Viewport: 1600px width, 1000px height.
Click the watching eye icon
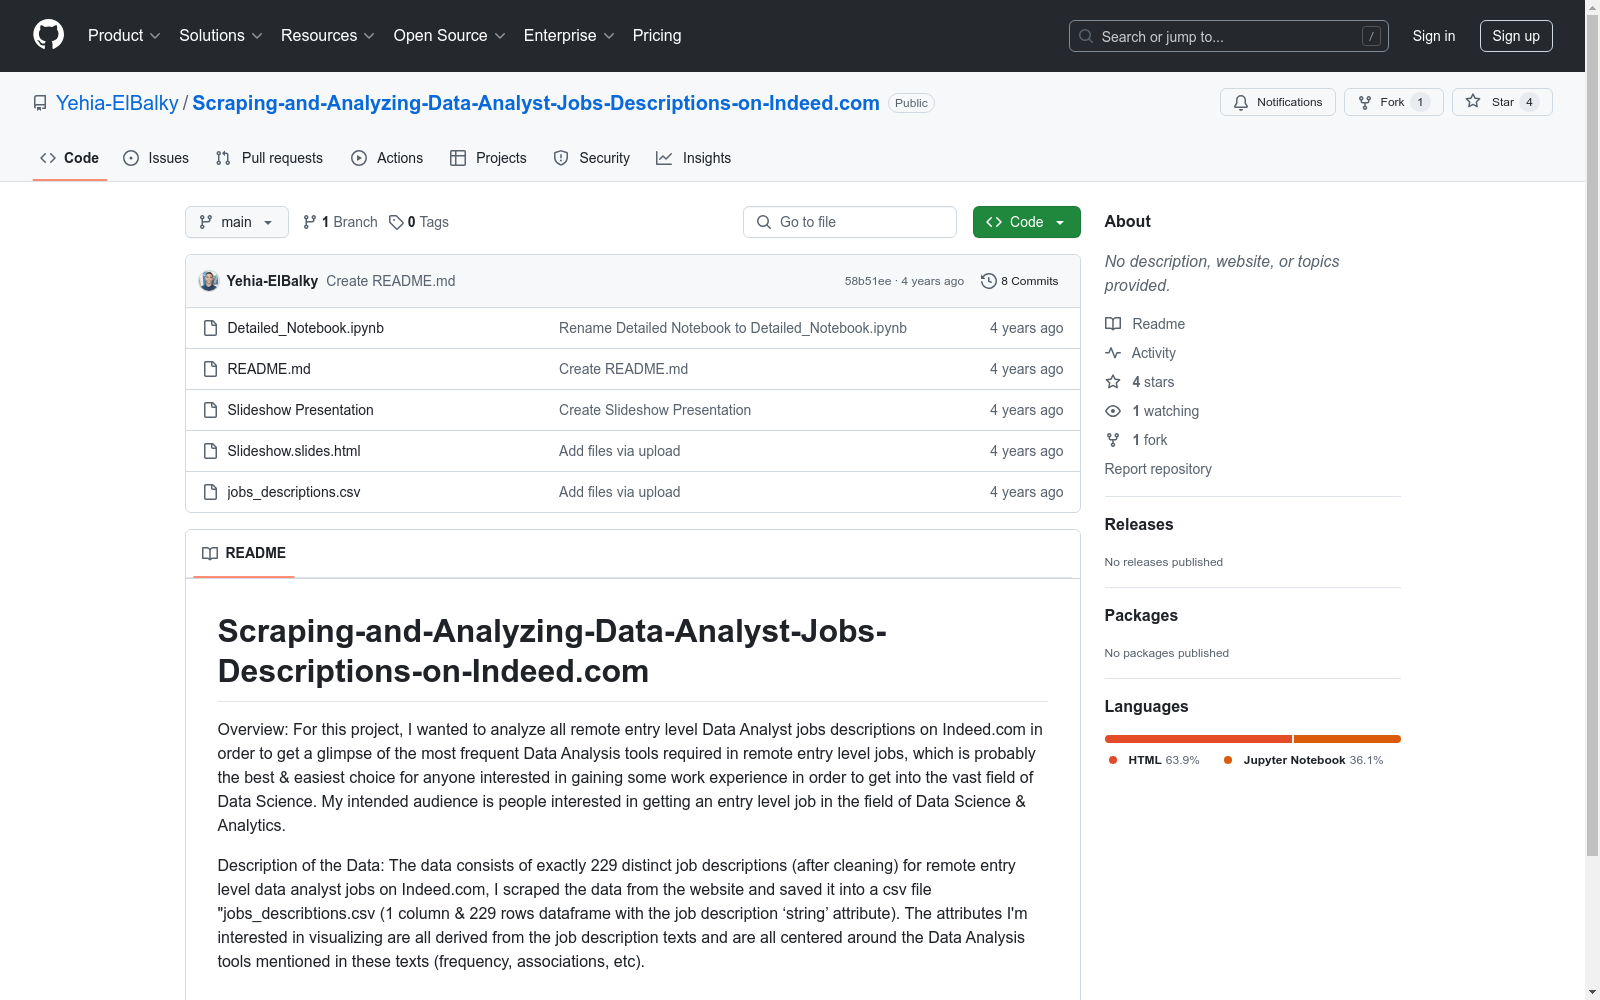[x=1113, y=411]
